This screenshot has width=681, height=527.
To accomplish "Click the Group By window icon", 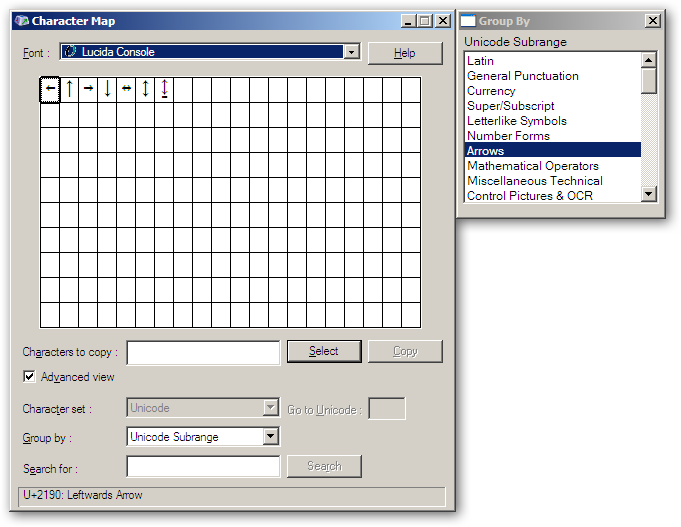I will pyautogui.click(x=468, y=20).
